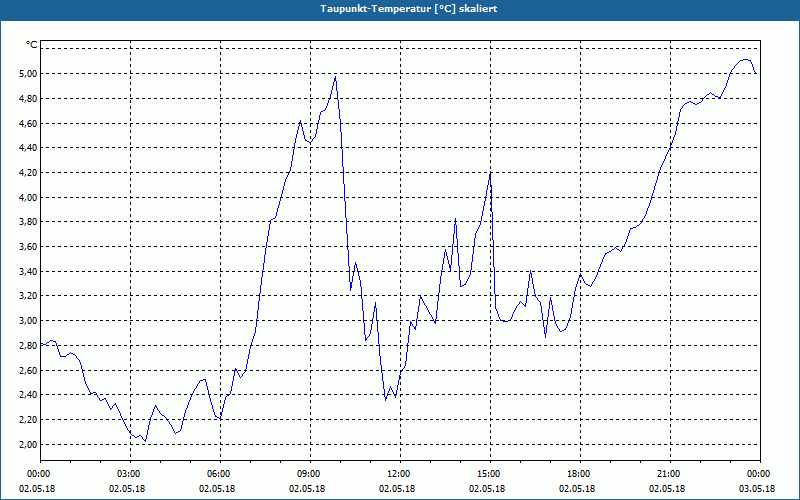Click the 21:00 time label

click(668, 474)
